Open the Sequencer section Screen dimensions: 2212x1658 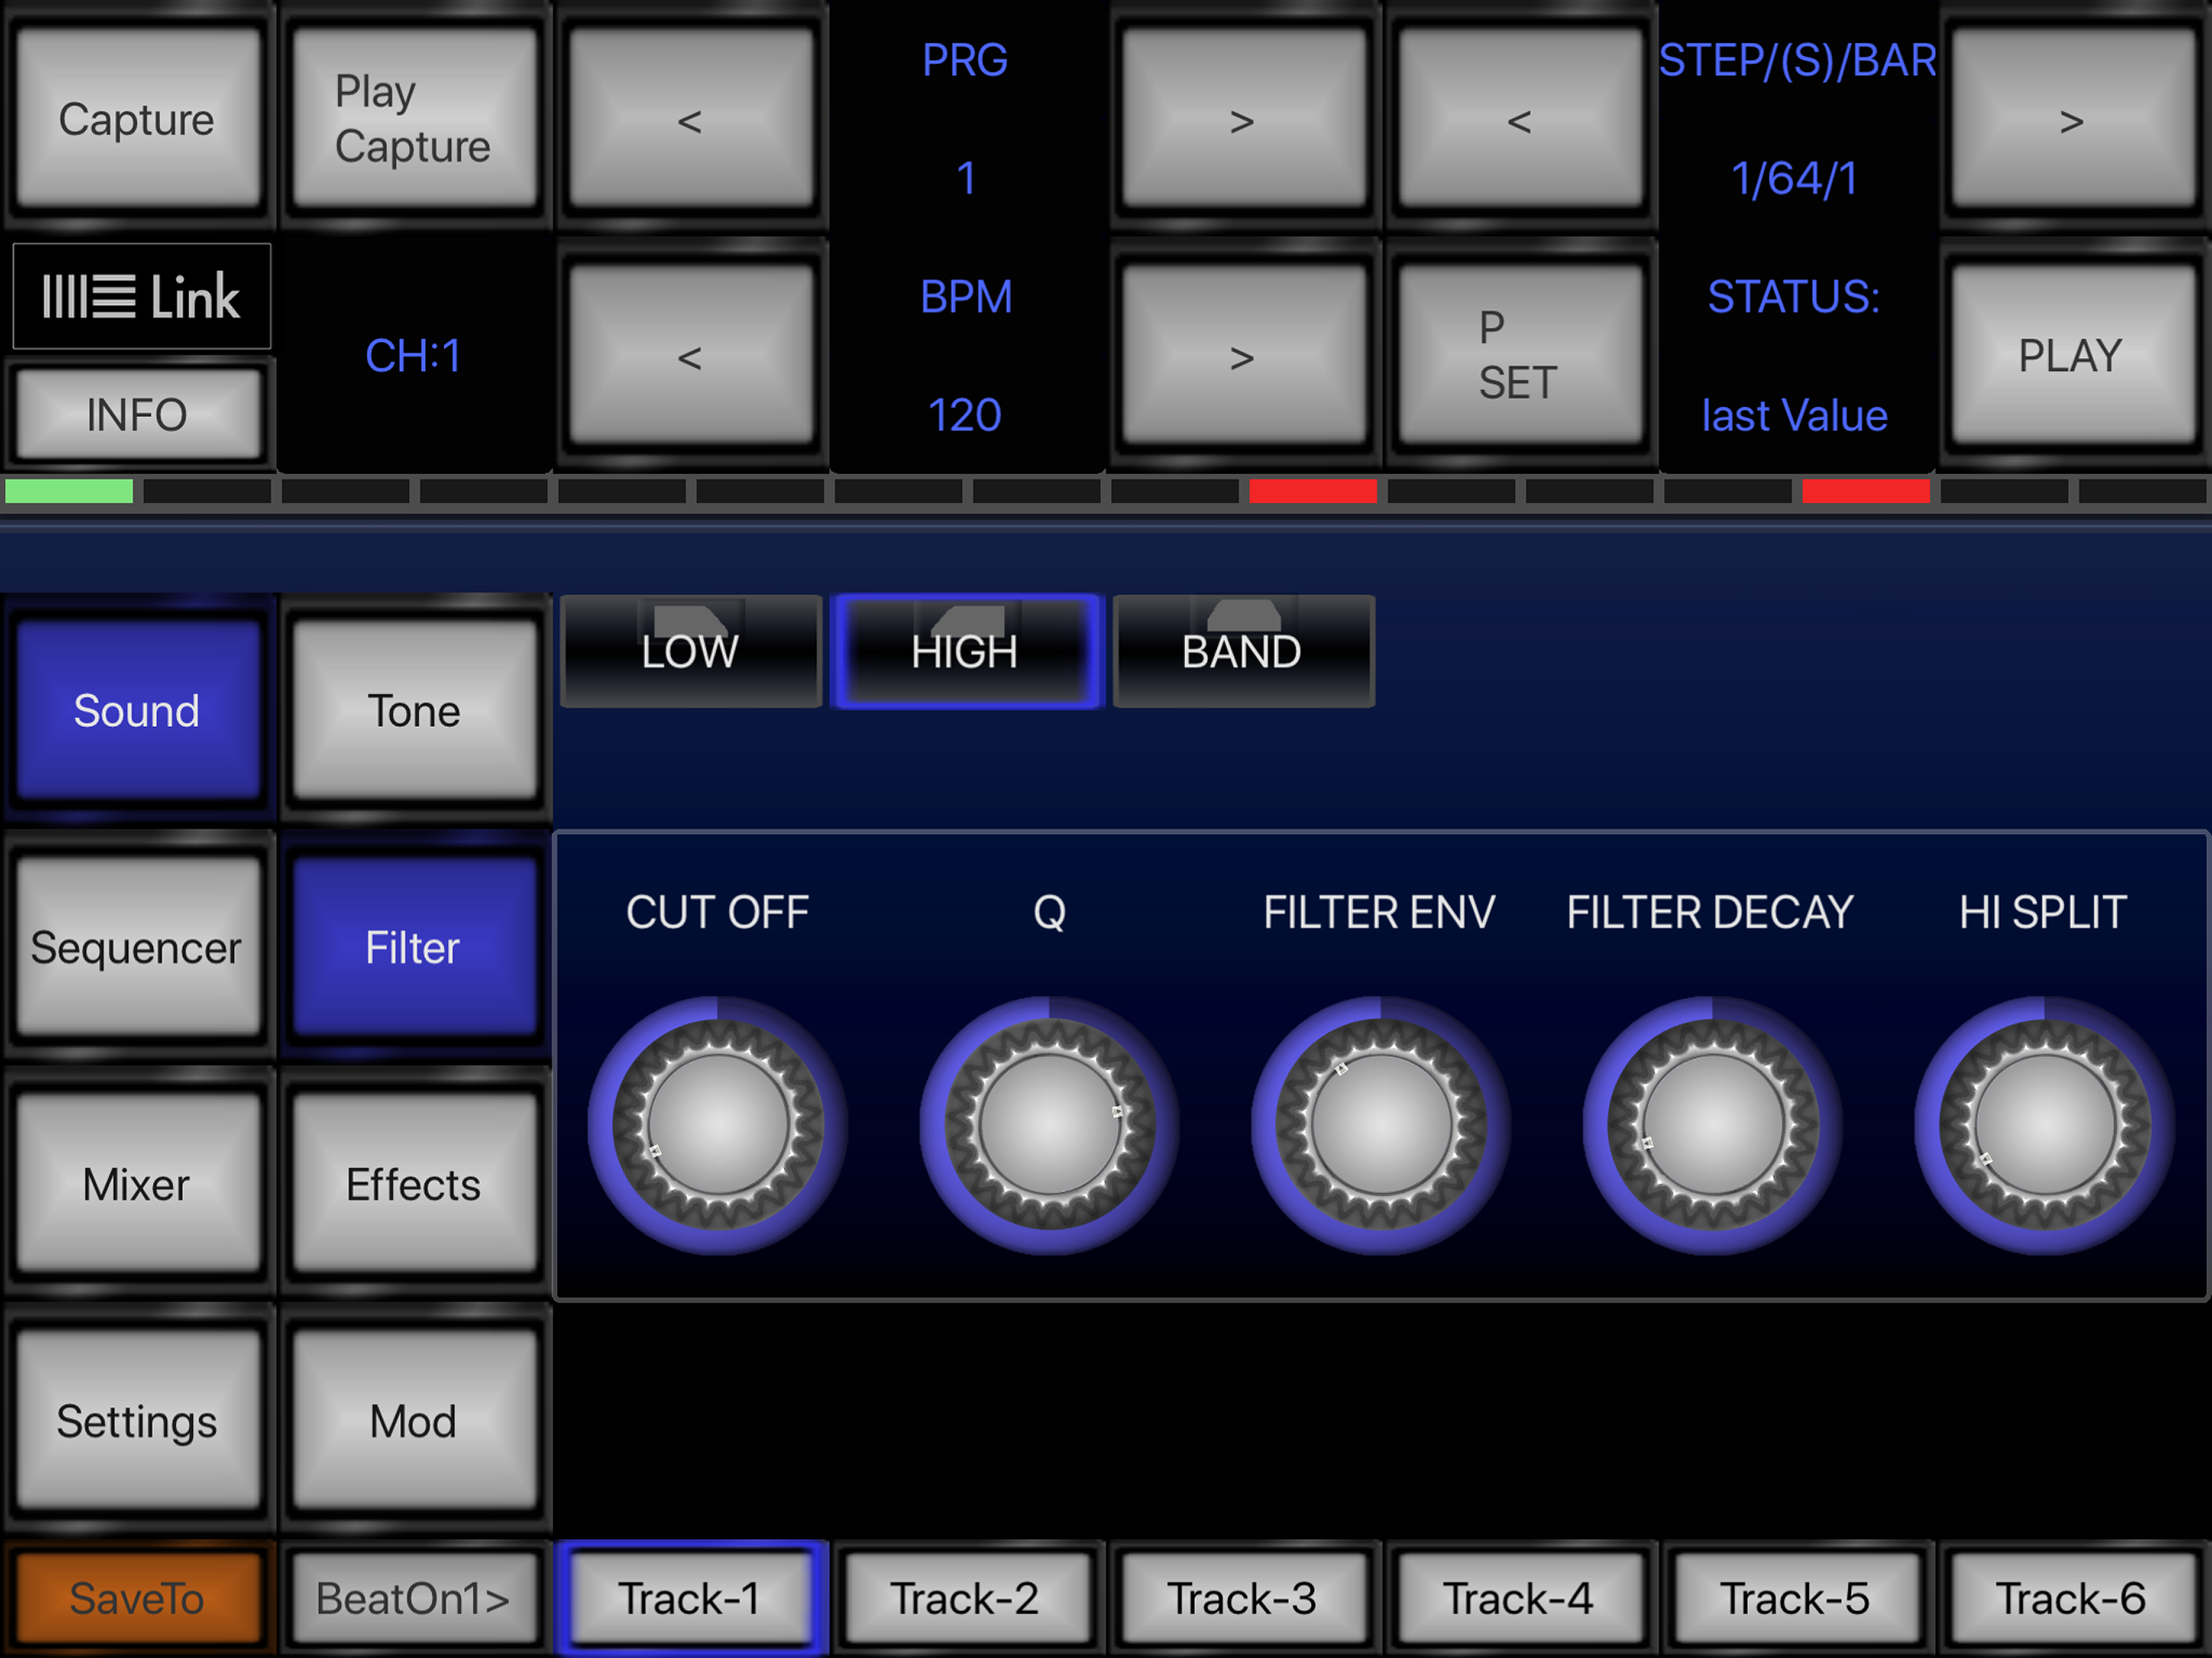click(x=138, y=948)
